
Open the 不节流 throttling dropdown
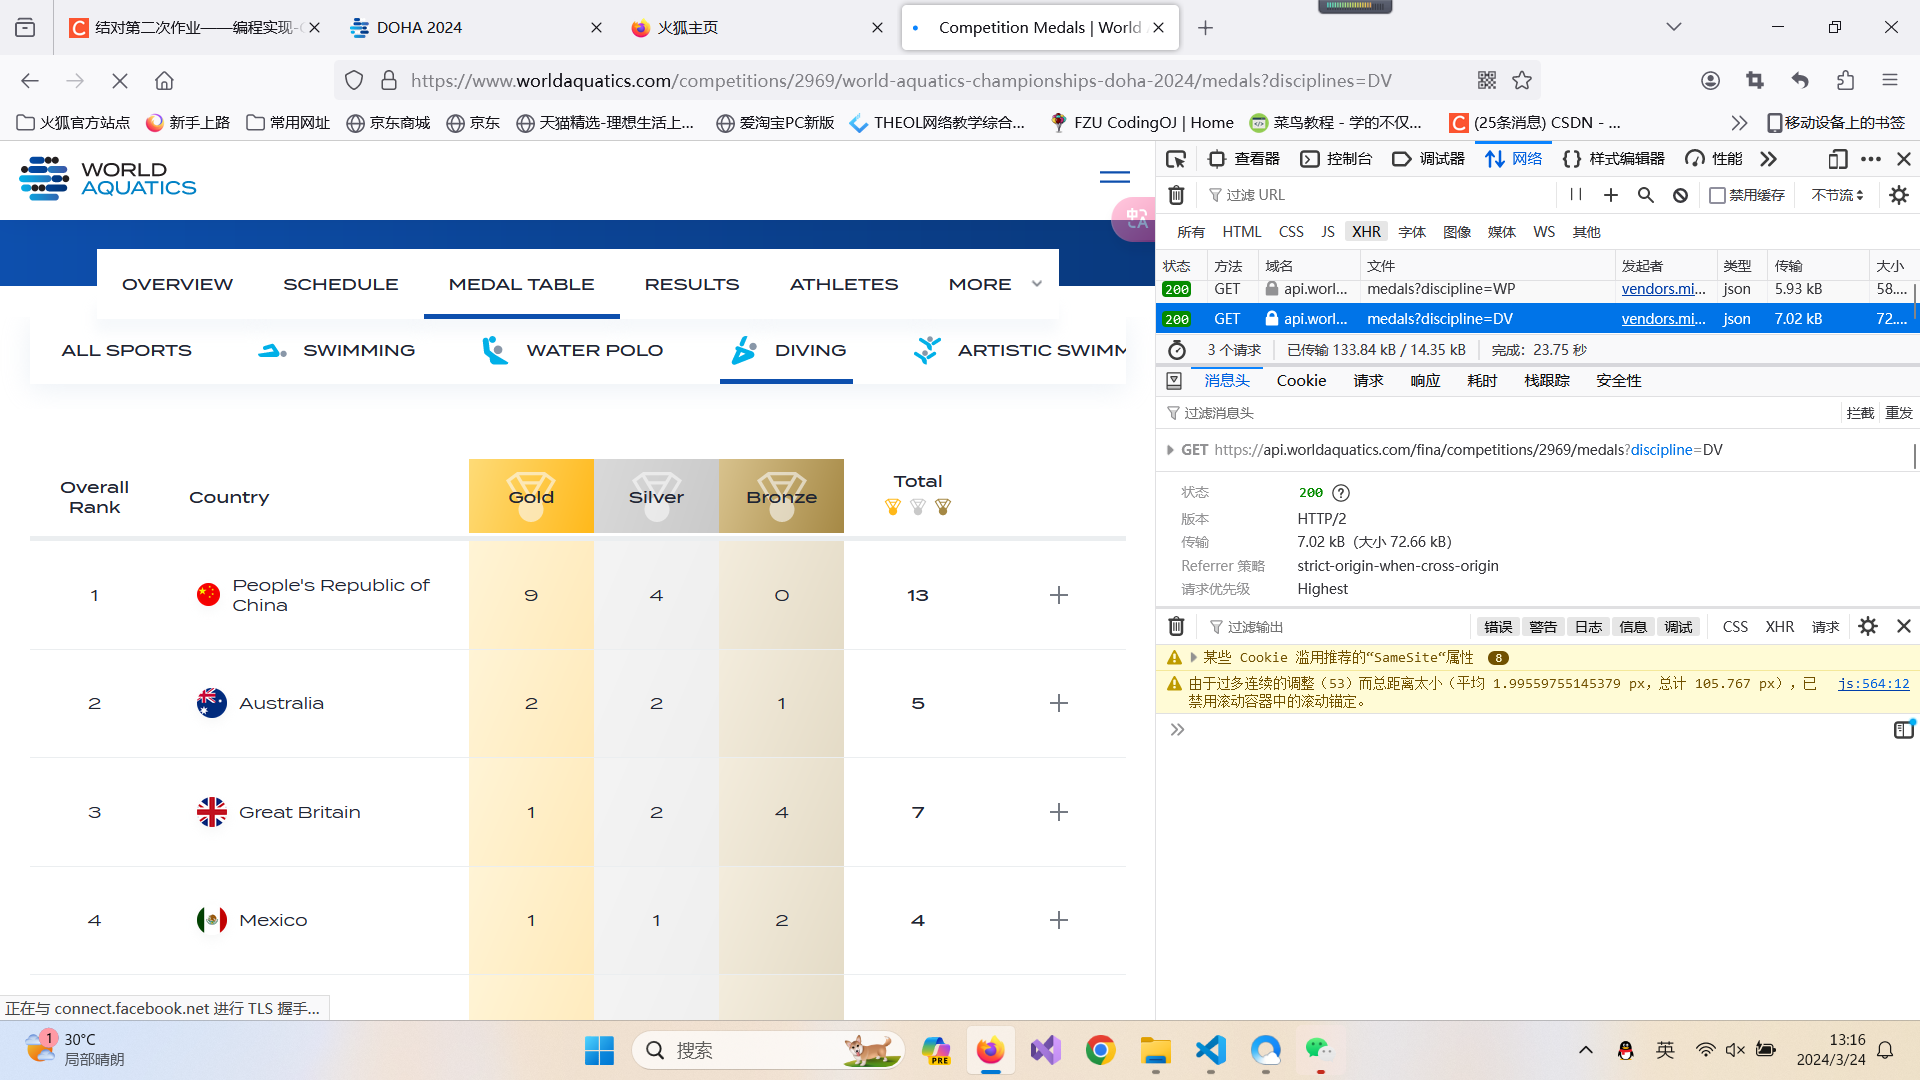point(1837,195)
